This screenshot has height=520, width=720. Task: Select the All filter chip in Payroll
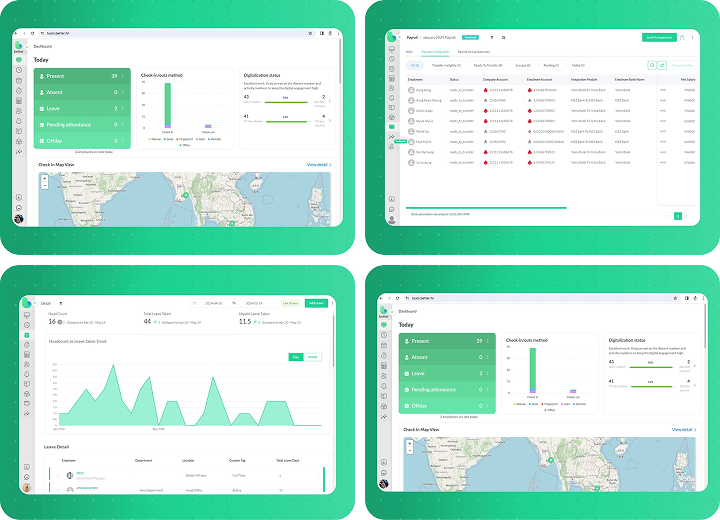pyautogui.click(x=414, y=65)
